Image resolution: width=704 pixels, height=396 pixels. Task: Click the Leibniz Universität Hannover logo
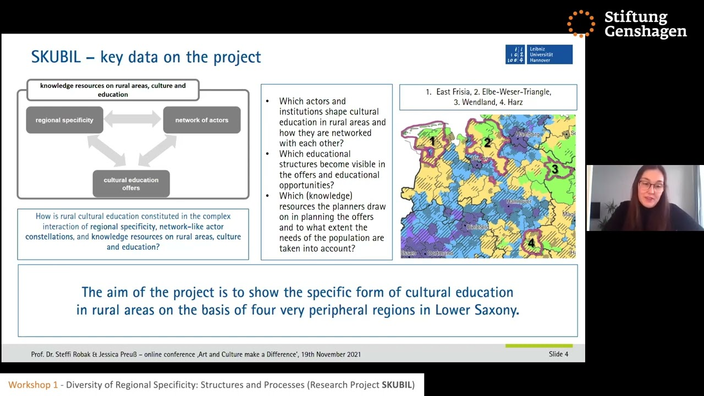coord(539,54)
